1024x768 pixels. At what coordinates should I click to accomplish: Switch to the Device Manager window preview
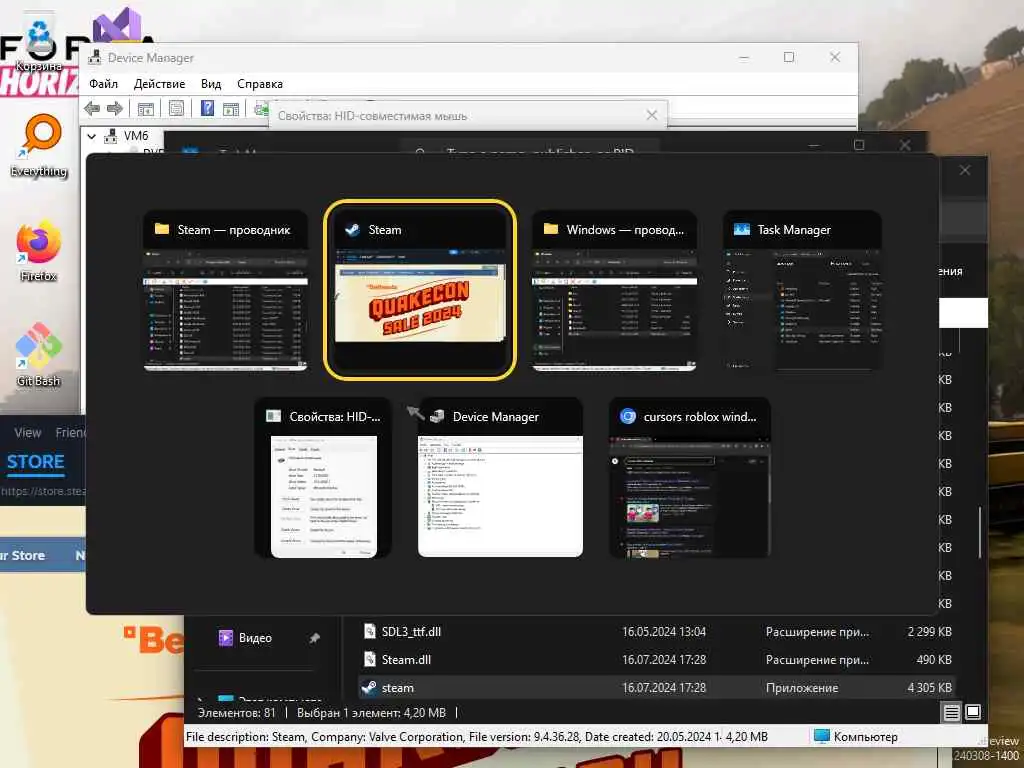click(500, 478)
